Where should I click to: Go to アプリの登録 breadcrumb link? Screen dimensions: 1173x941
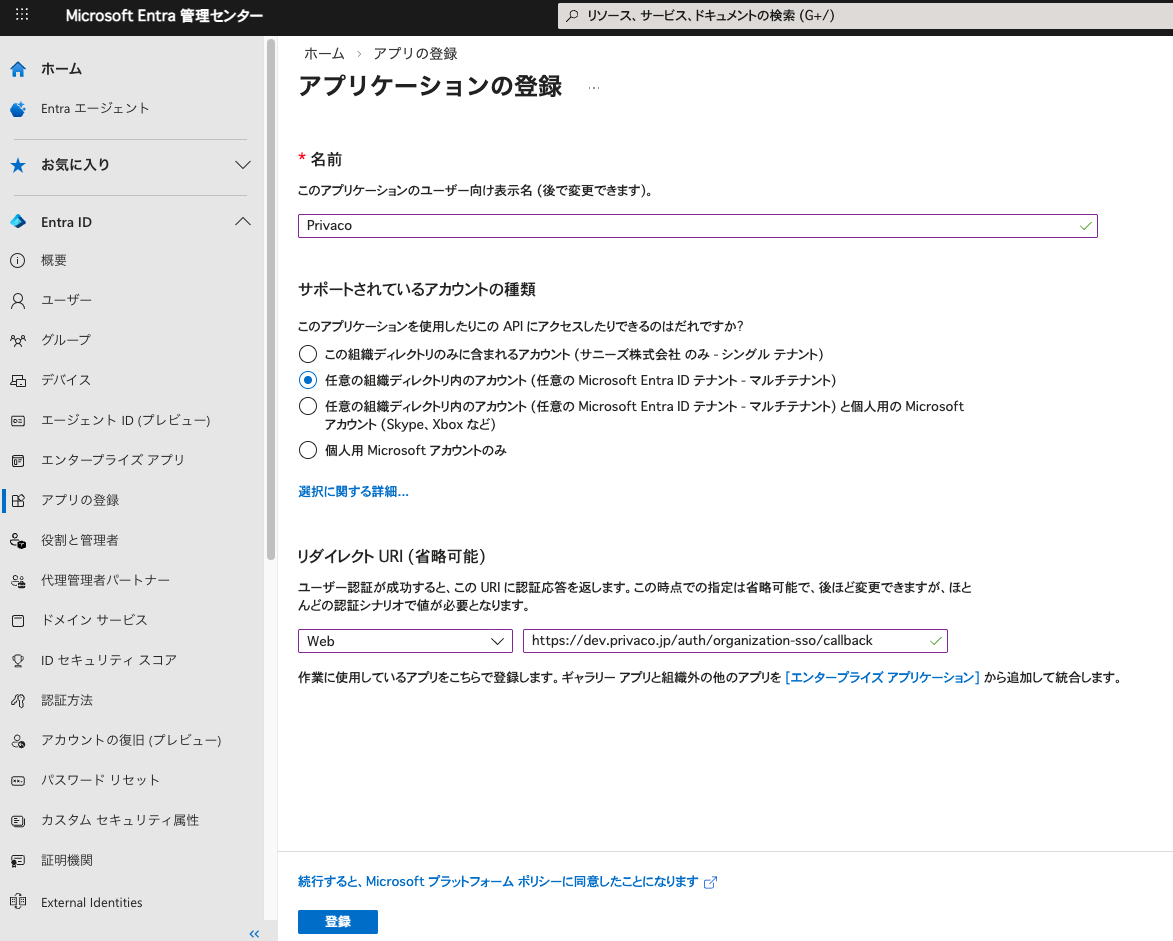tap(415, 54)
